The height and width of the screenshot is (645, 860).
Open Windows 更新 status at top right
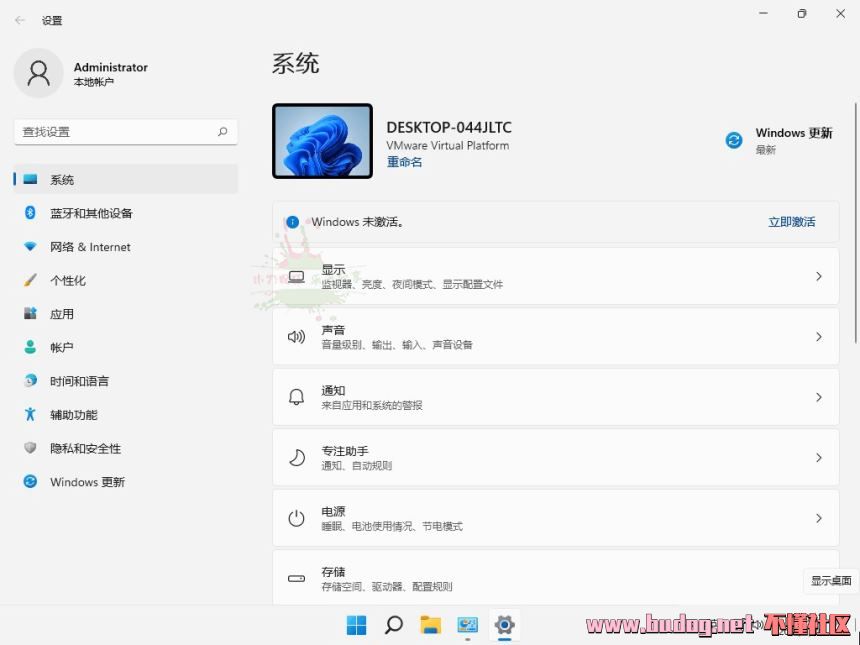(779, 140)
